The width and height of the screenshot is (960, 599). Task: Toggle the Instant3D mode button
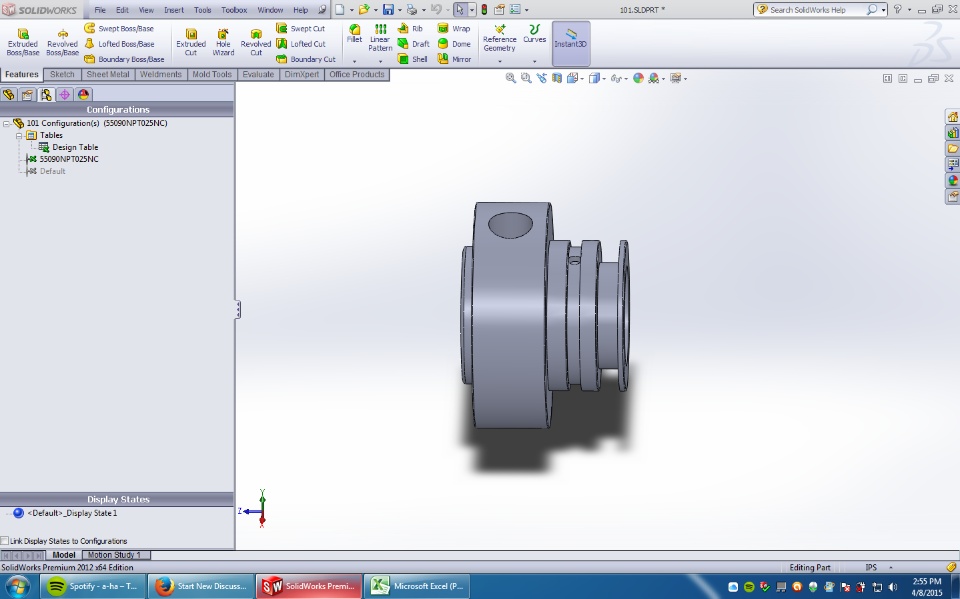tap(571, 43)
